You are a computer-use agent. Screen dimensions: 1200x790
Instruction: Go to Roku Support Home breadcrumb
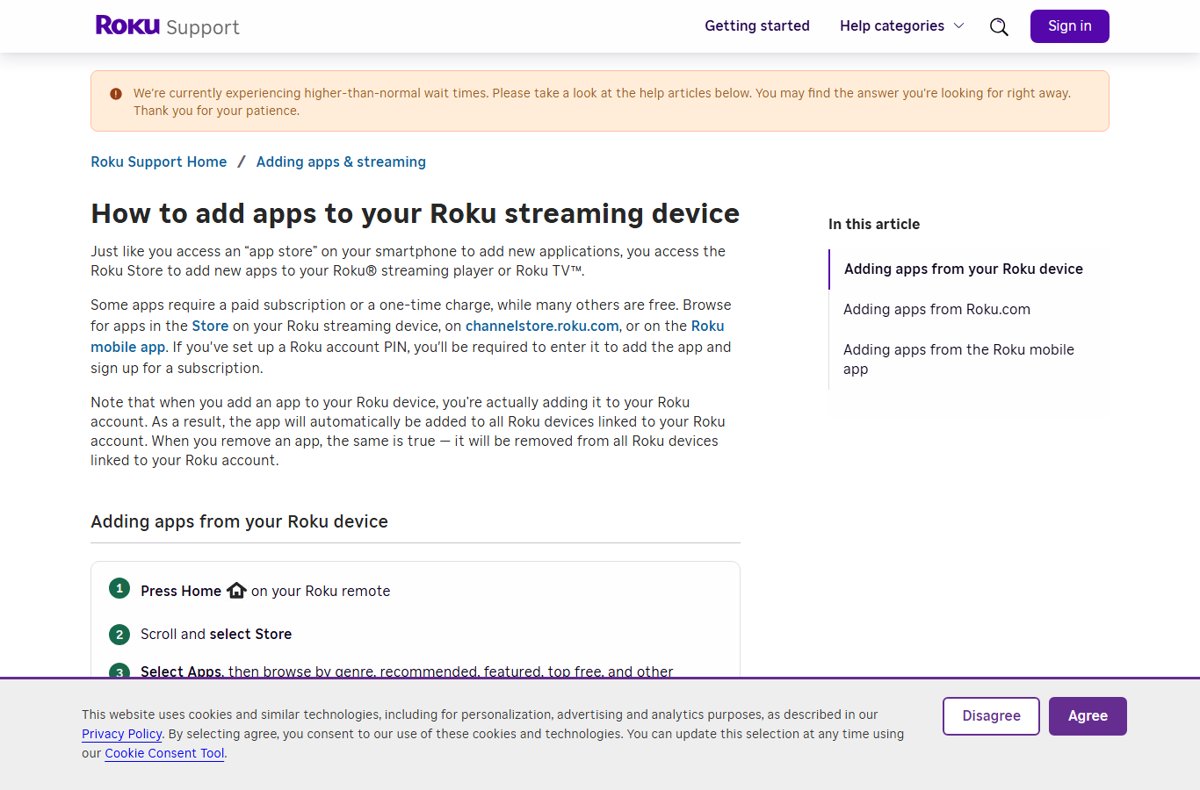click(x=159, y=162)
